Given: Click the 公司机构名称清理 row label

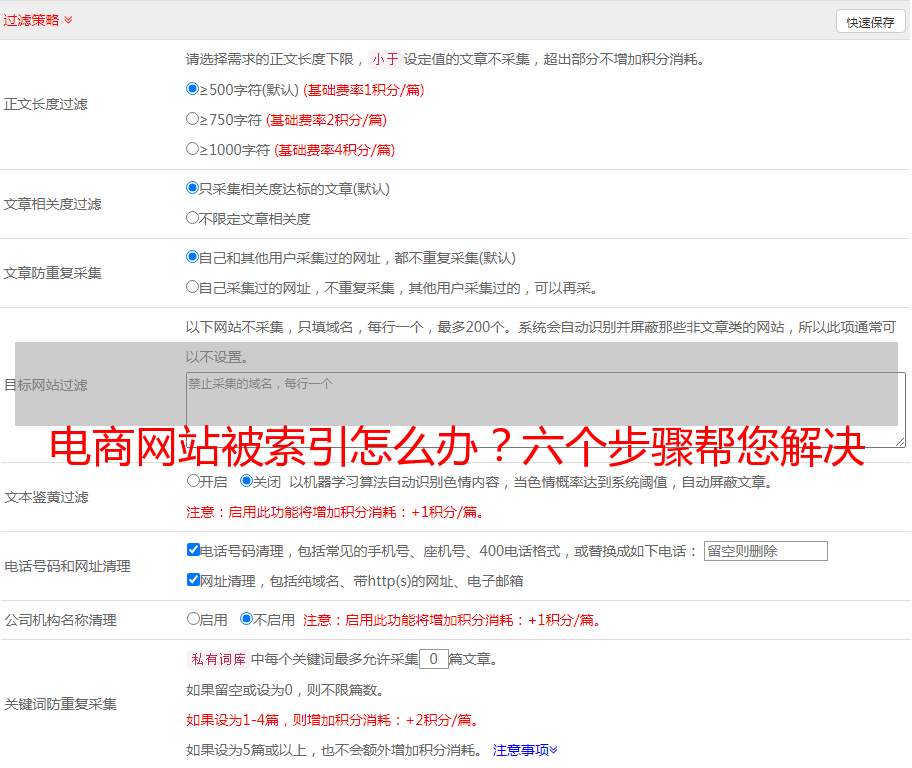Looking at the screenshot, I should pyautogui.click(x=60, y=620).
